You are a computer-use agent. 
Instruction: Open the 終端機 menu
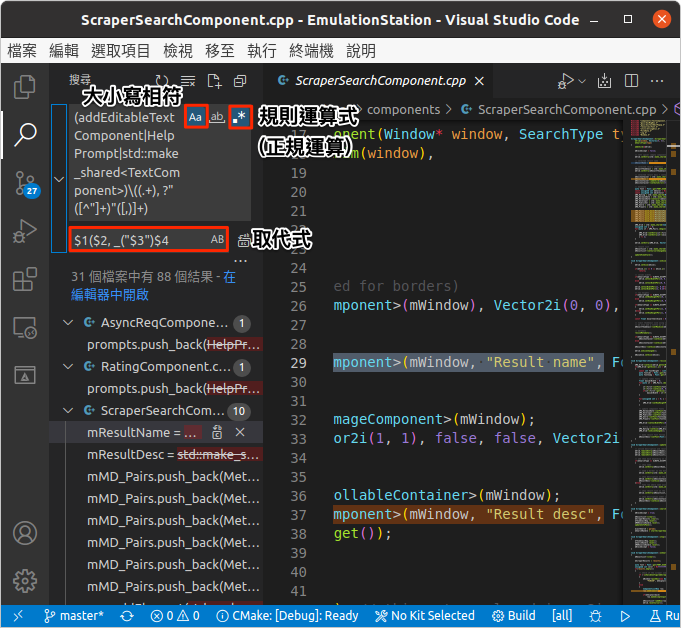click(x=311, y=51)
